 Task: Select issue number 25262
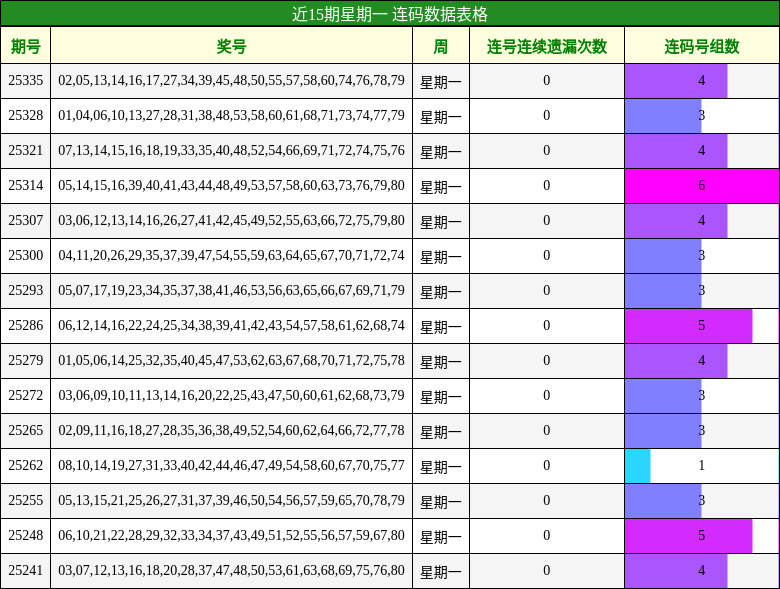coord(26,465)
